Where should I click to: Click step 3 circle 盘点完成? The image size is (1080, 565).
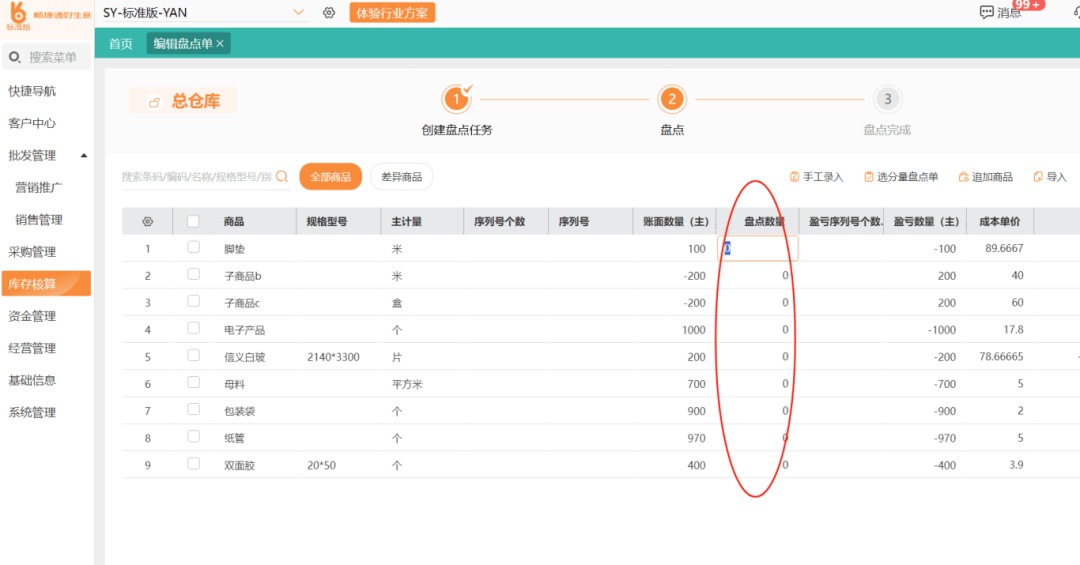pyautogui.click(x=887, y=99)
